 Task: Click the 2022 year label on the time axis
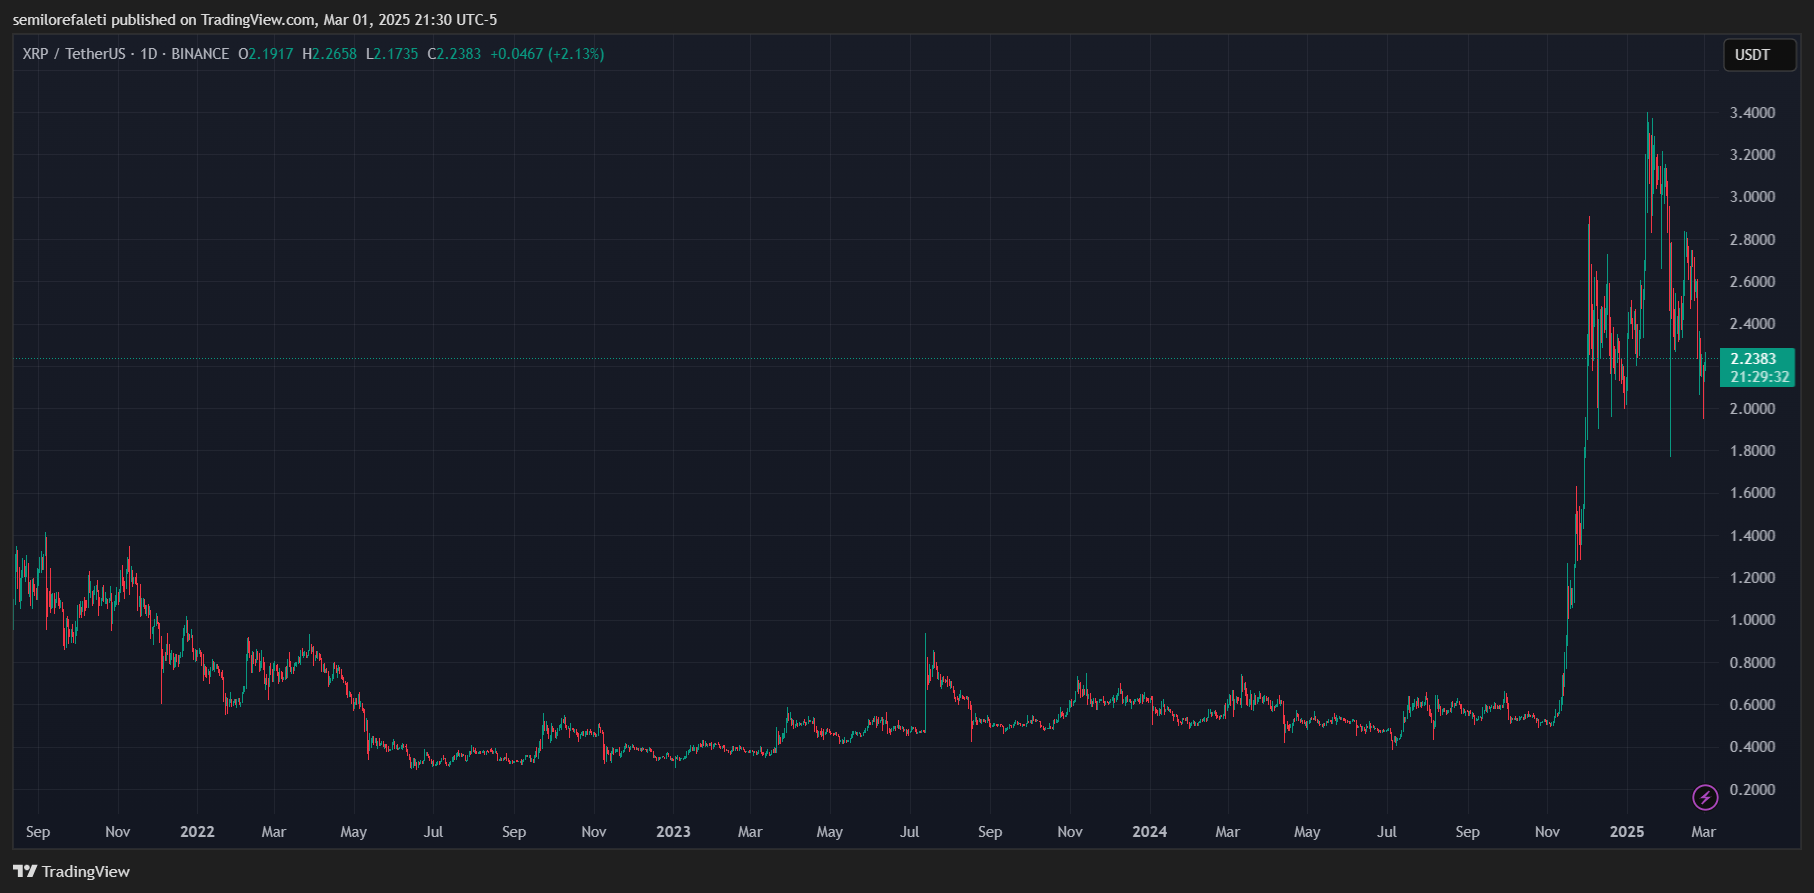197,832
